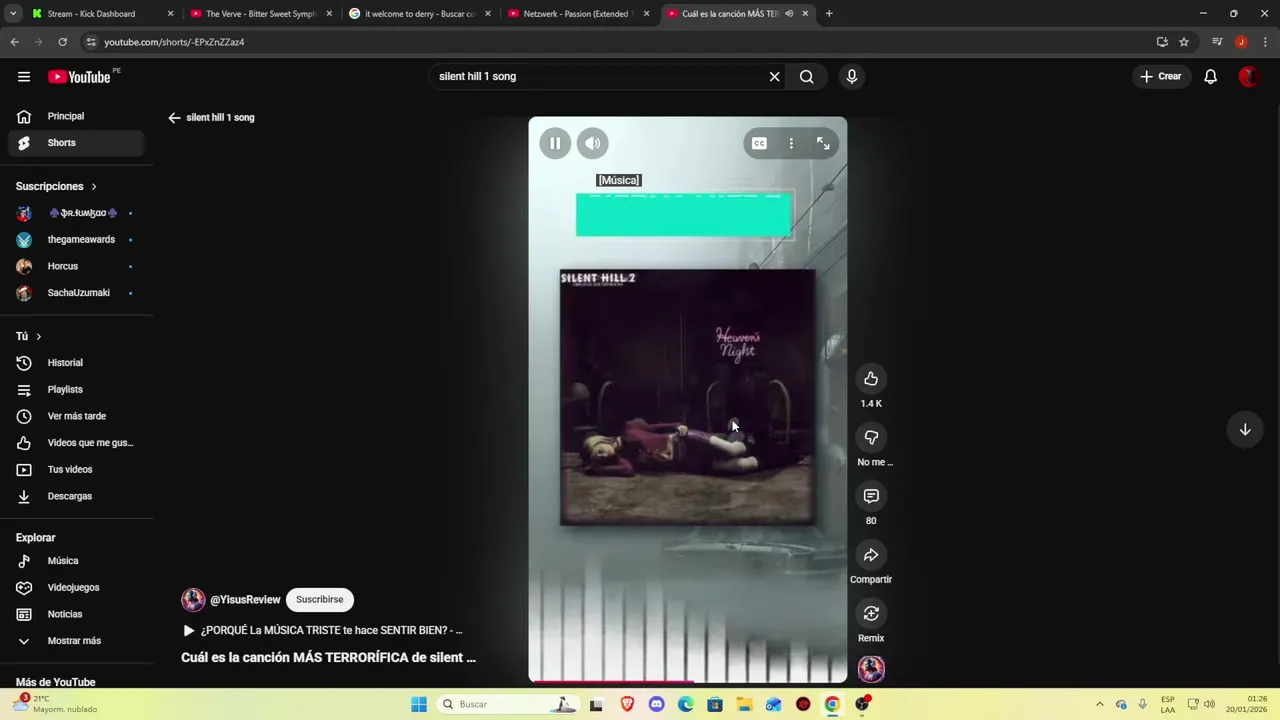
Task: Go to next Short with down arrow
Action: pos(1245,429)
